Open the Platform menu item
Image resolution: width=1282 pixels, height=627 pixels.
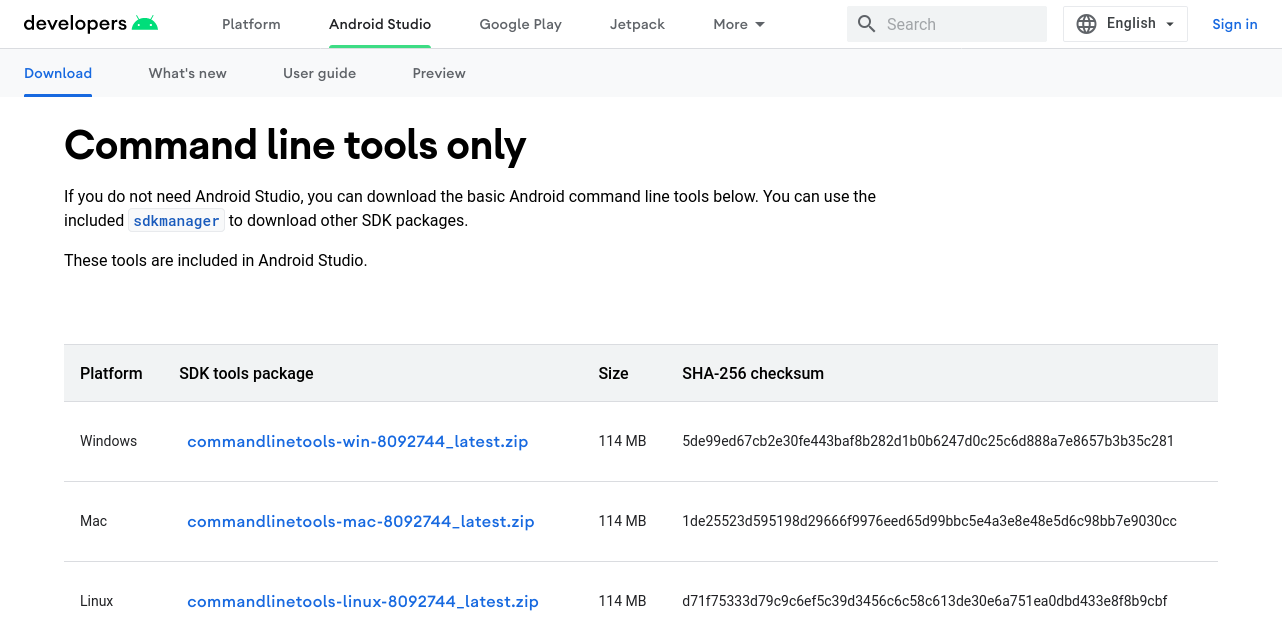(x=251, y=24)
